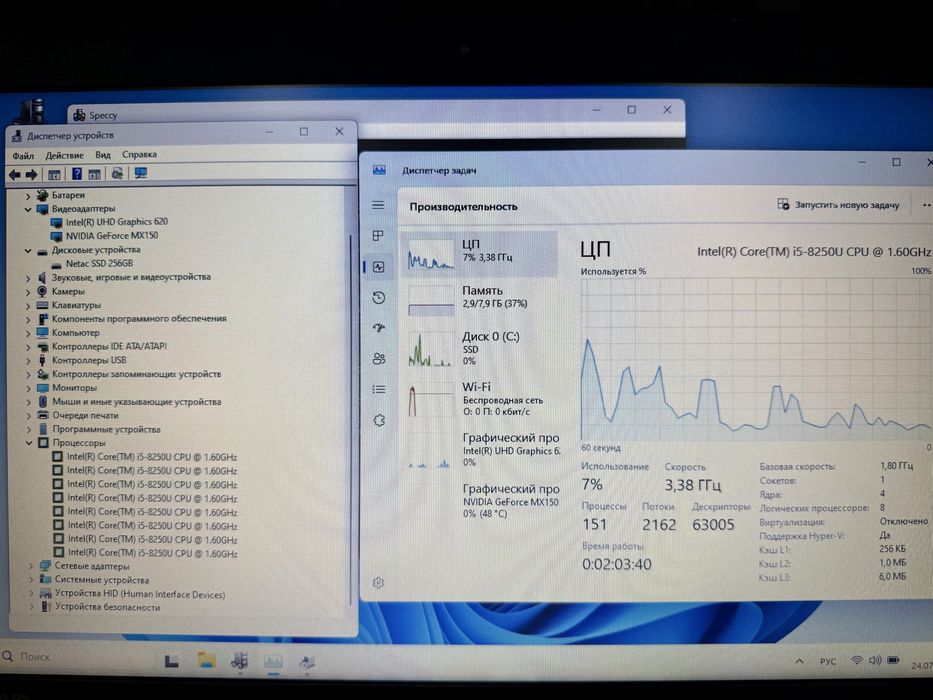
Task: Collapse the Дисковые устройства node
Action: (27, 251)
